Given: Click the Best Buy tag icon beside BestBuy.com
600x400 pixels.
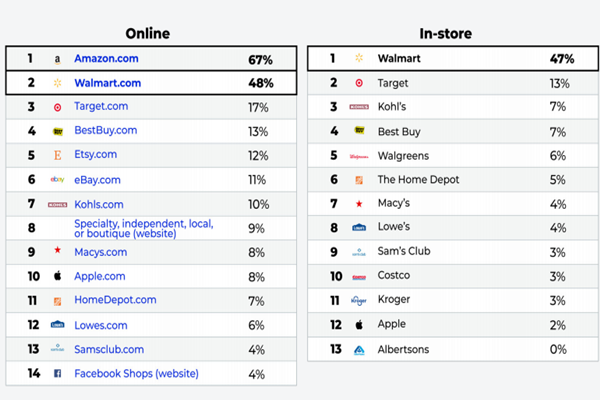Looking at the screenshot, I should pyautogui.click(x=57, y=131).
